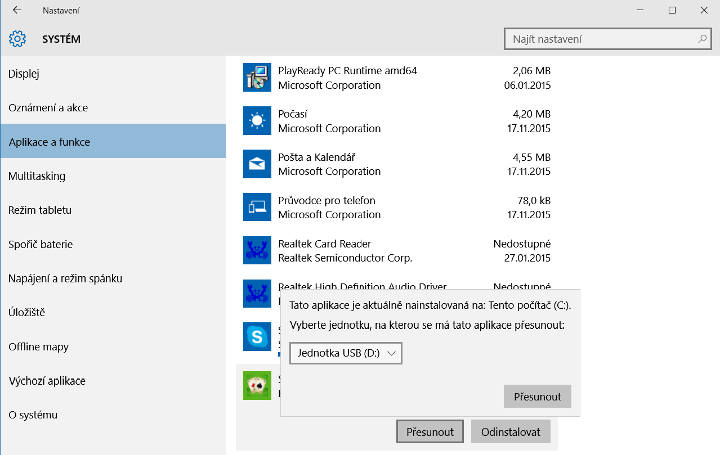
Task: Select Pošta a Kalendář app name
Action: click(316, 157)
